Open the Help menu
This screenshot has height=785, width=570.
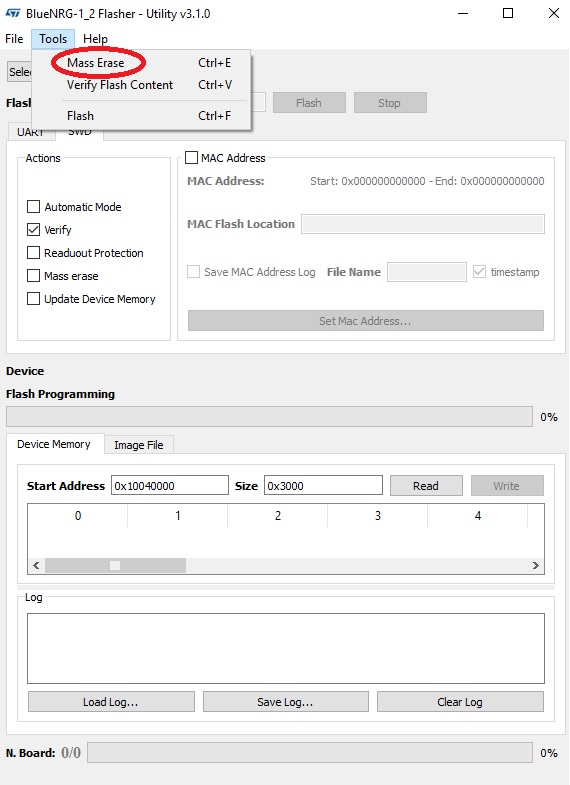pos(95,39)
